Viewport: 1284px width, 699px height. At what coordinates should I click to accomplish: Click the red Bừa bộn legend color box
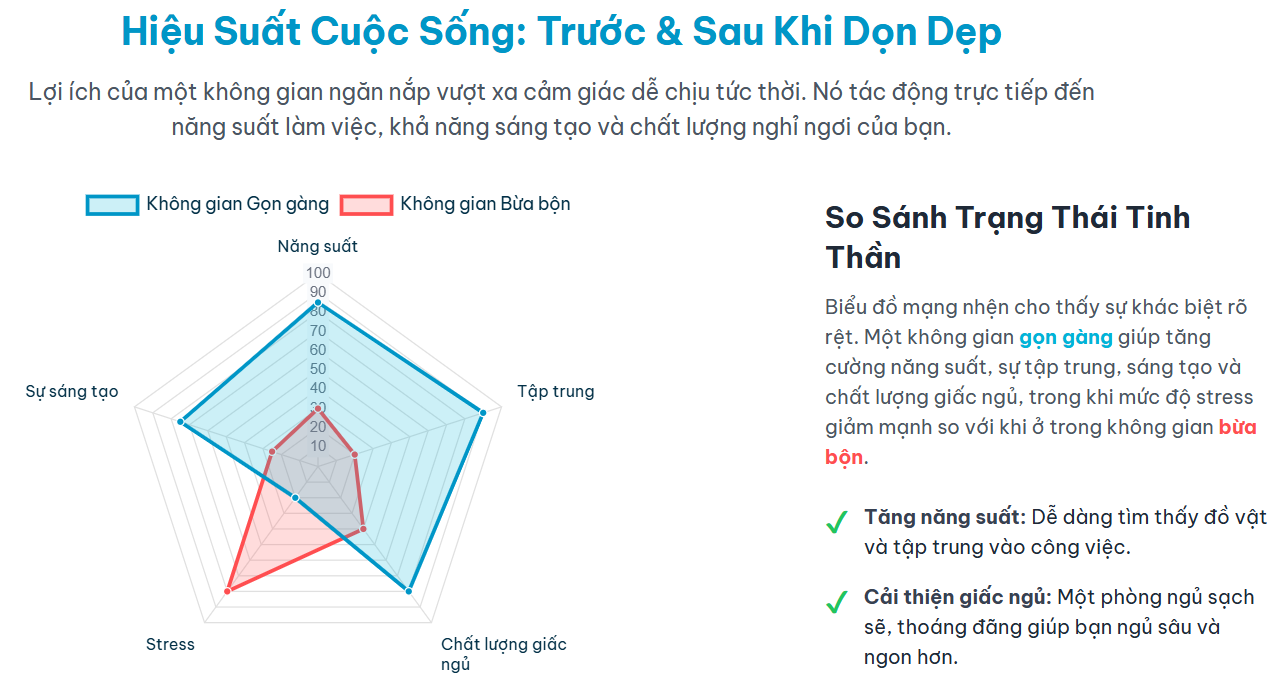click(366, 204)
